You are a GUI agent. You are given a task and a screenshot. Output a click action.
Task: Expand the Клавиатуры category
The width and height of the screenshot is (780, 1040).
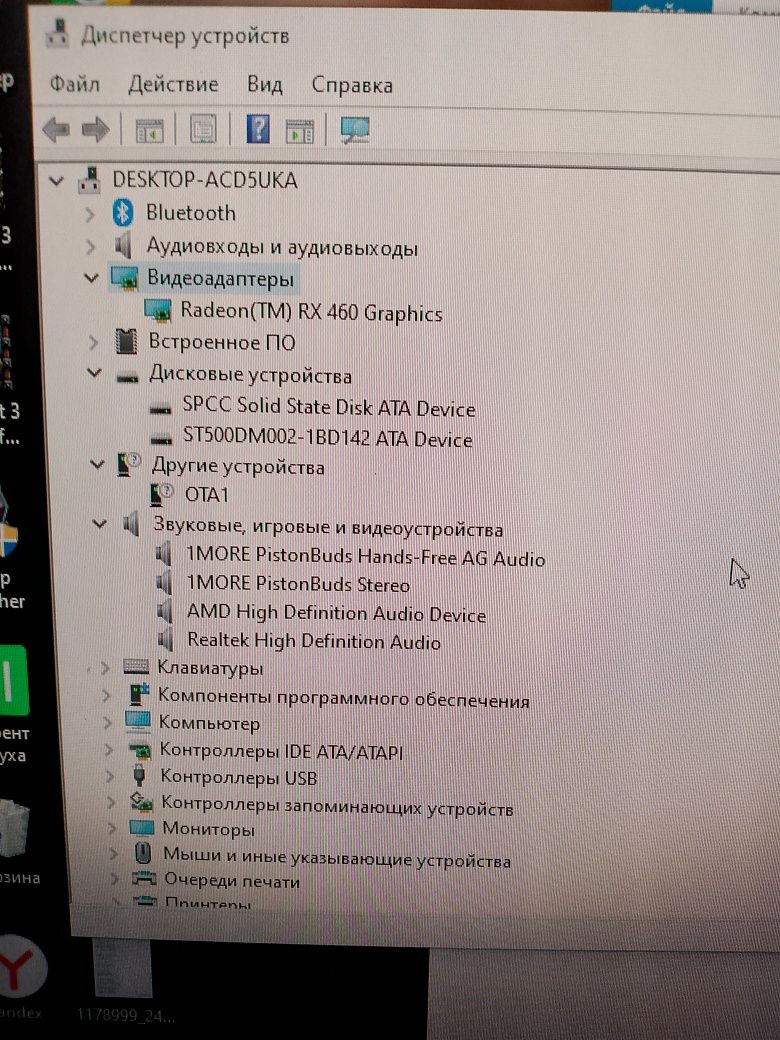(105, 668)
